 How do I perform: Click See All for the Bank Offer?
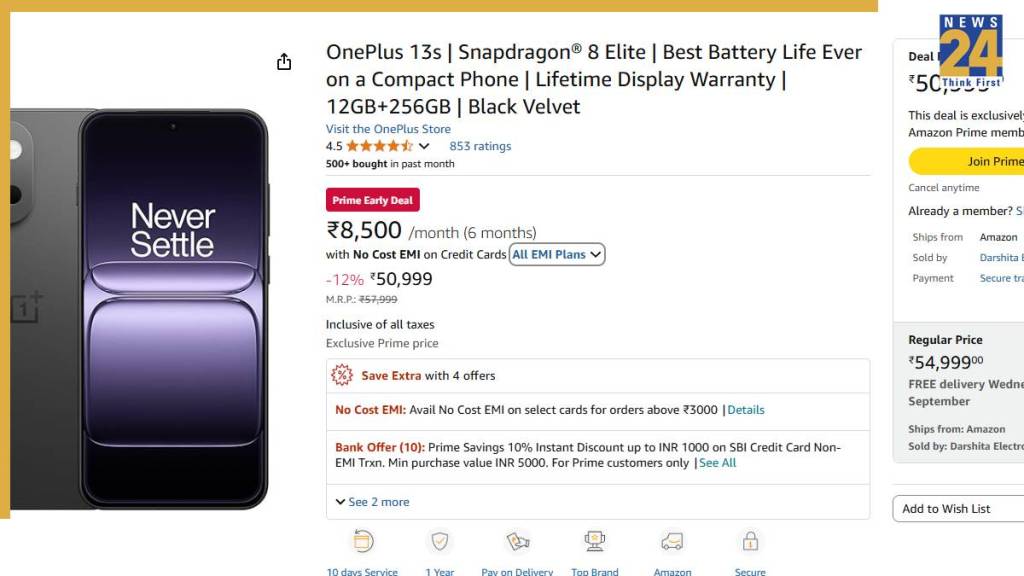(718, 463)
